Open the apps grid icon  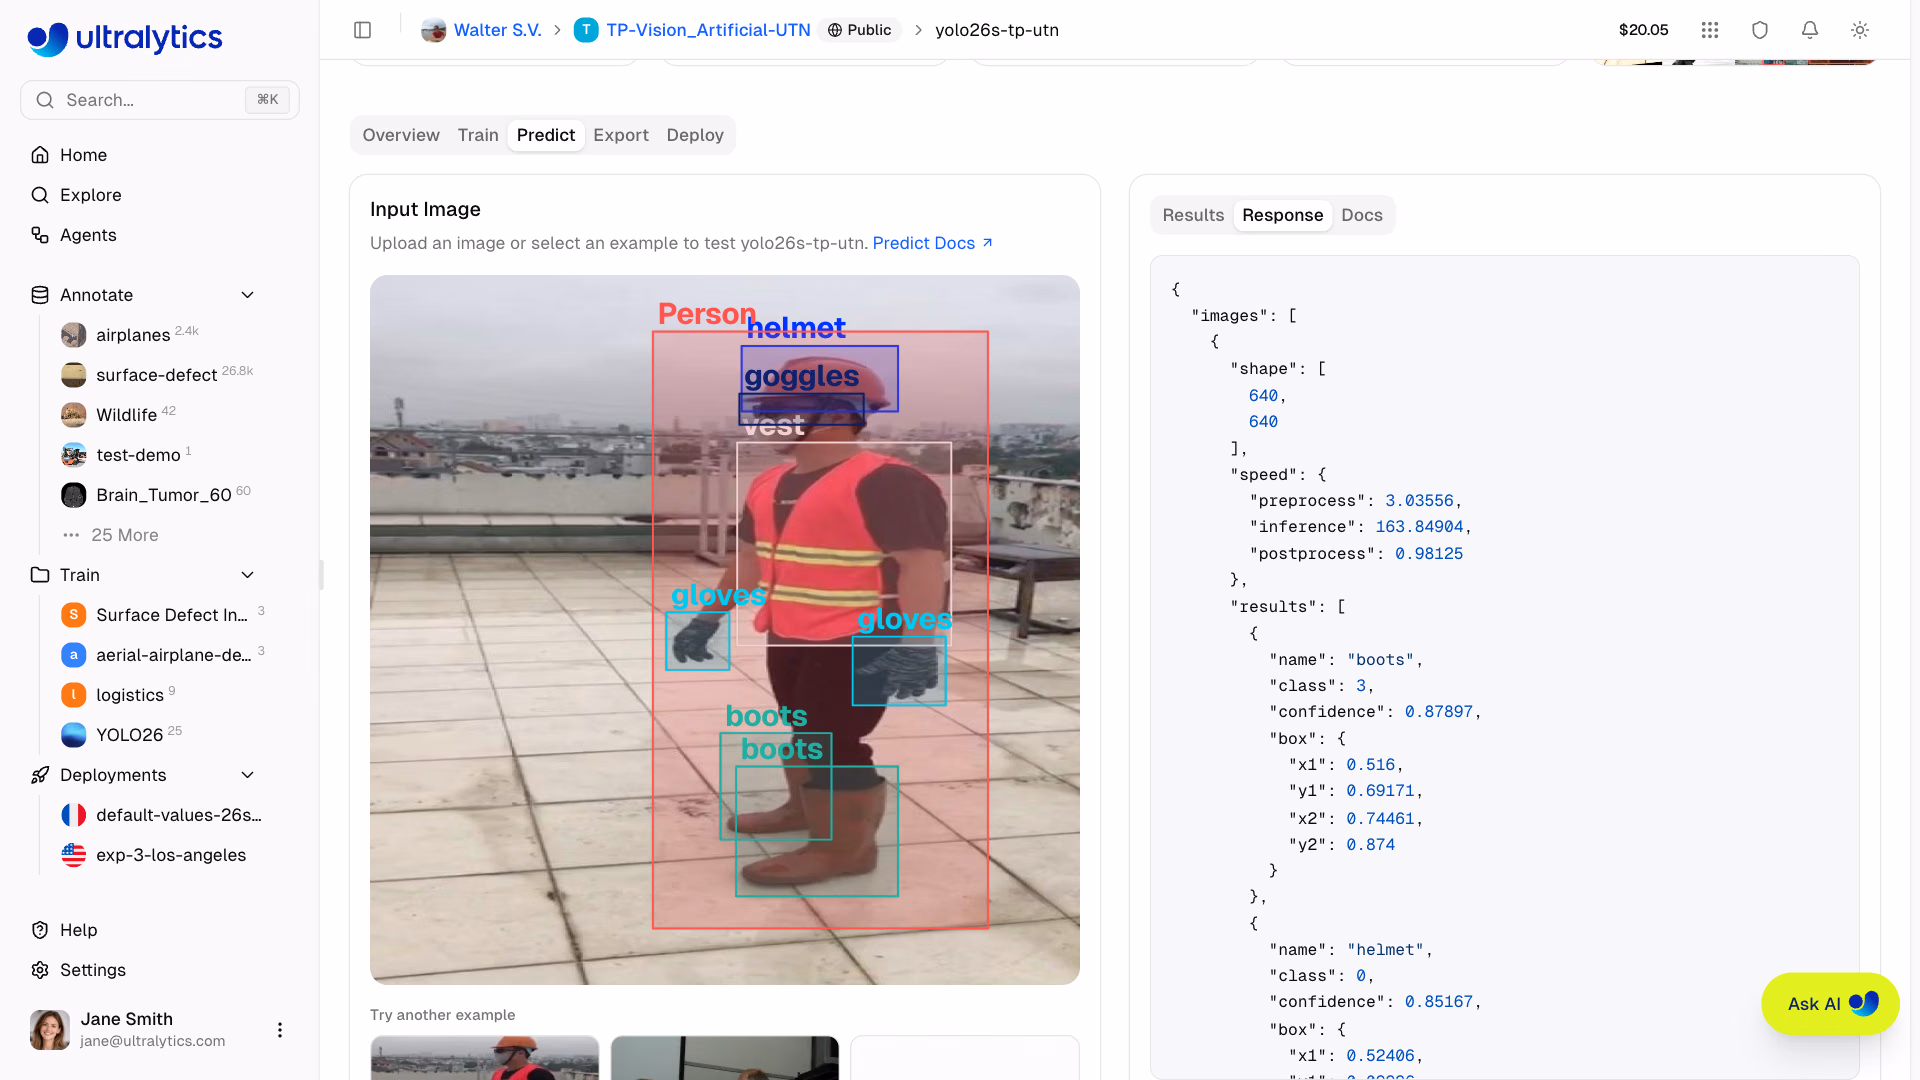point(1710,30)
